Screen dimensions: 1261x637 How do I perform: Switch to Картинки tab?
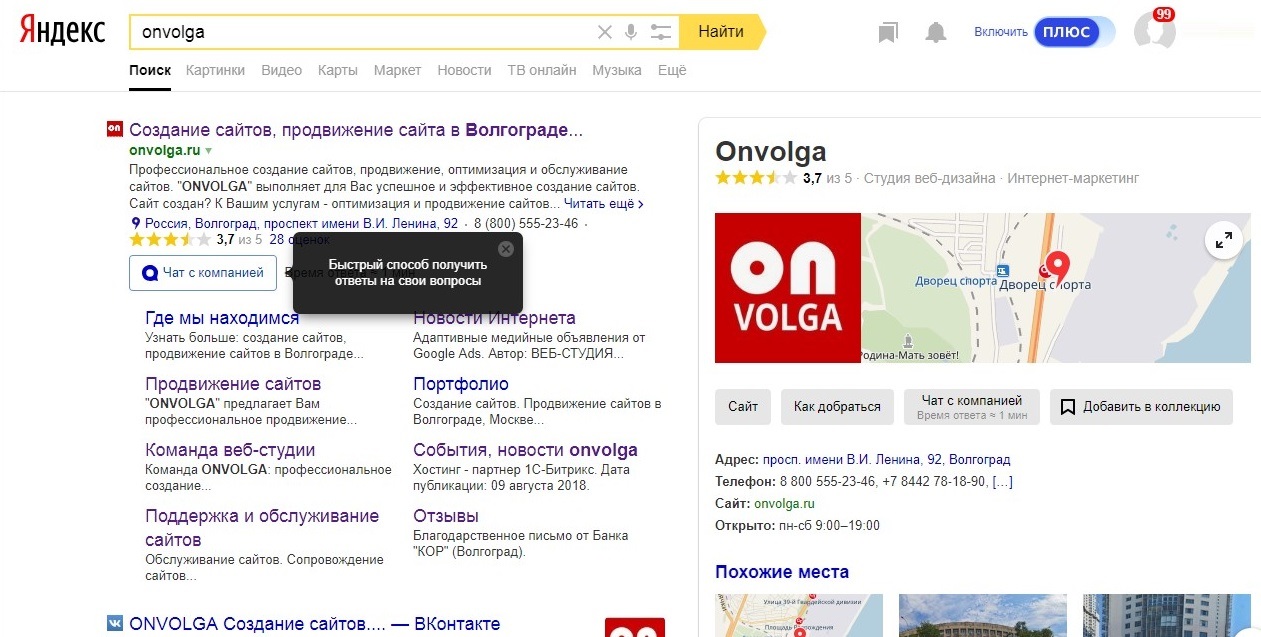tap(215, 70)
